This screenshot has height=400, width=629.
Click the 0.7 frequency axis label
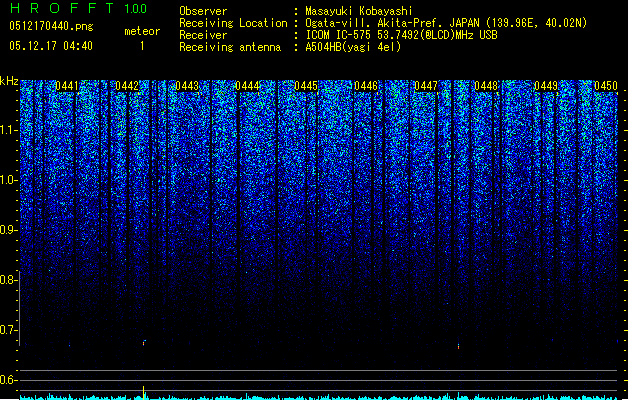7,330
